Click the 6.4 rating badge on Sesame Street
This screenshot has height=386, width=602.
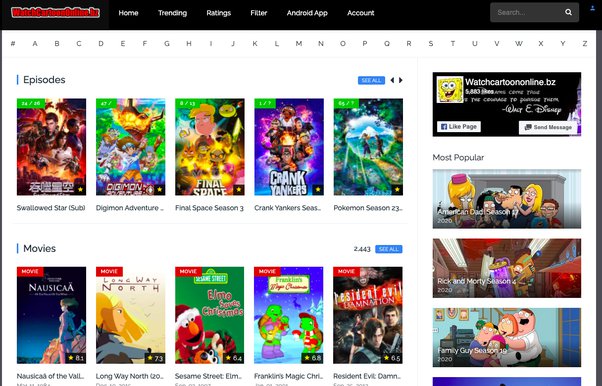[x=234, y=358]
